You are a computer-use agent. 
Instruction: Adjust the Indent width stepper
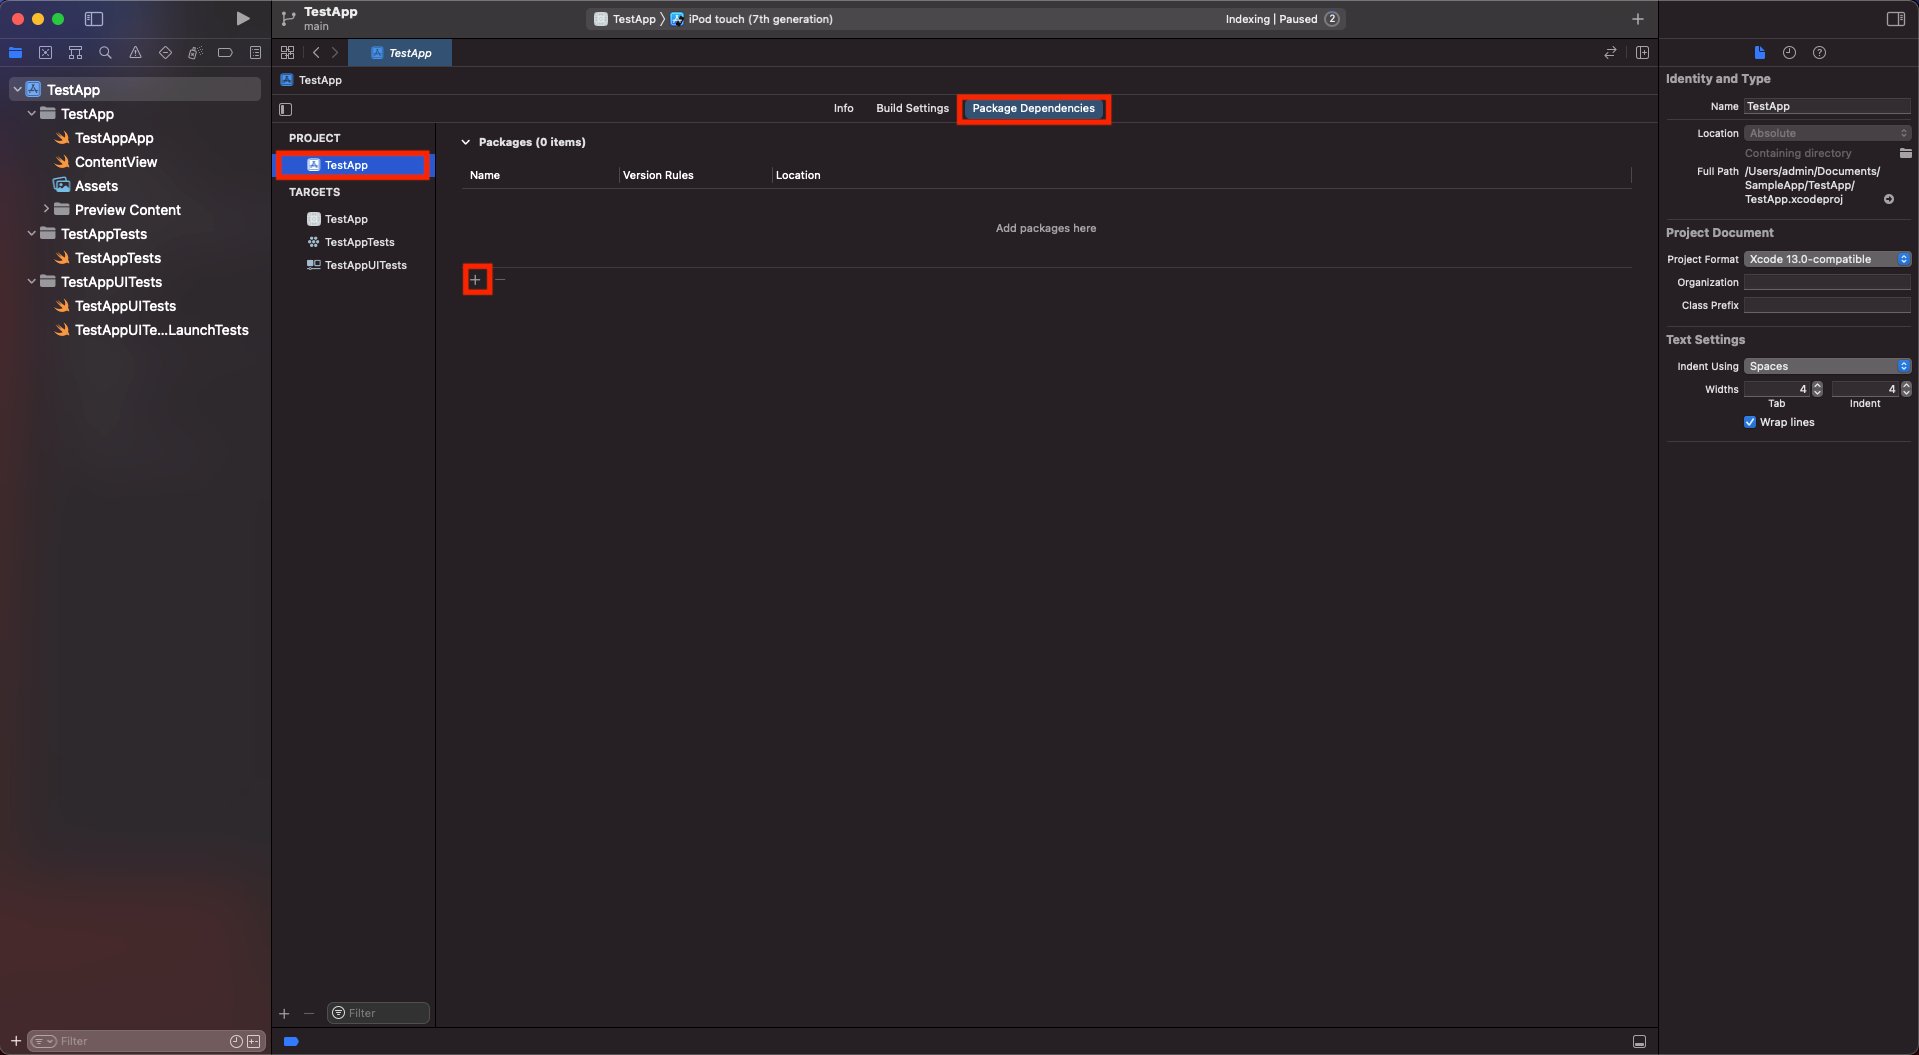click(x=1906, y=389)
